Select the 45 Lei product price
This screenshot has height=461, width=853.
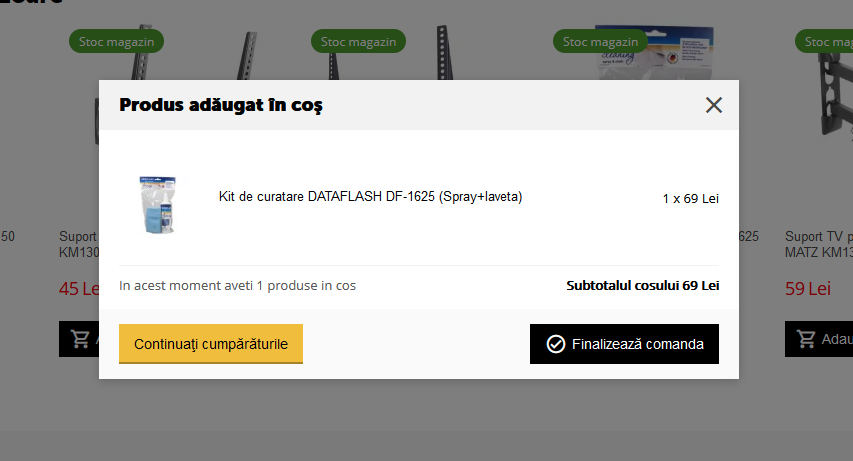[79, 288]
